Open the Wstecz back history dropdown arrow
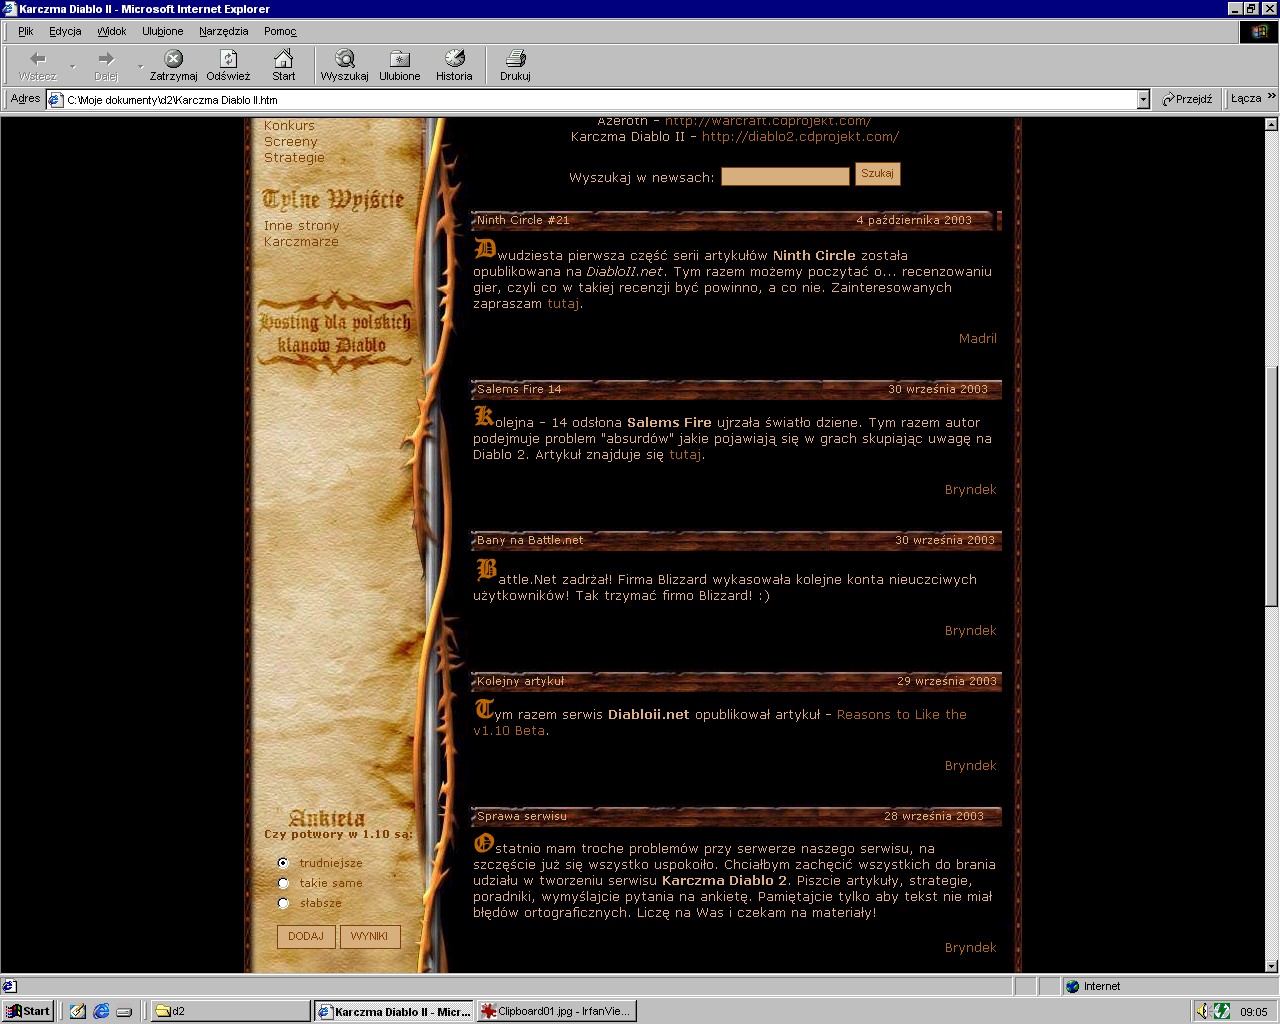This screenshot has height=1024, width=1280. 72,66
